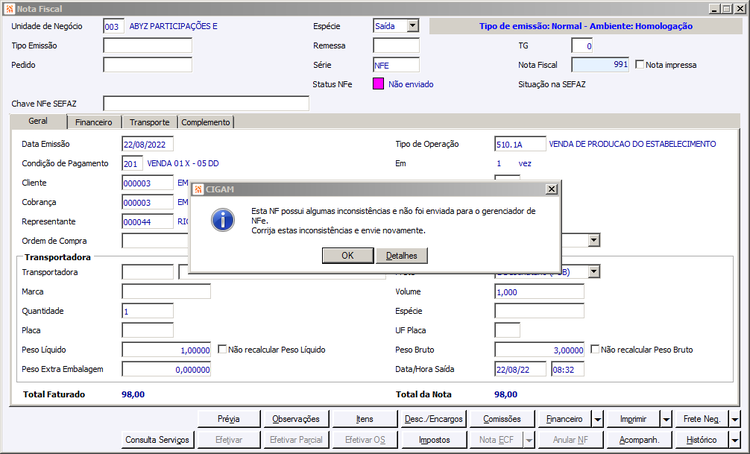The height and width of the screenshot is (454, 750).
Task: Click the Histórico button
Action: click(x=702, y=440)
